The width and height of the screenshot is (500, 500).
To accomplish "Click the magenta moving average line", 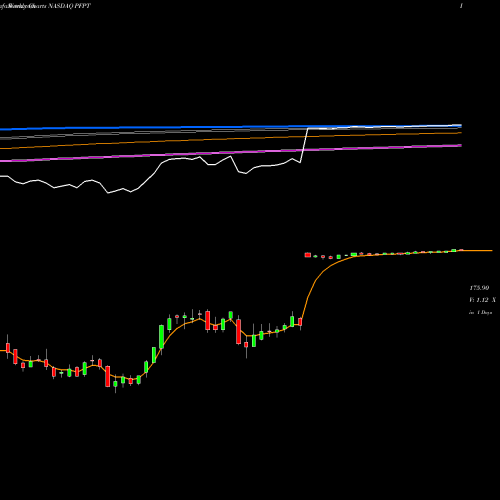I will pyautogui.click(x=231, y=153).
